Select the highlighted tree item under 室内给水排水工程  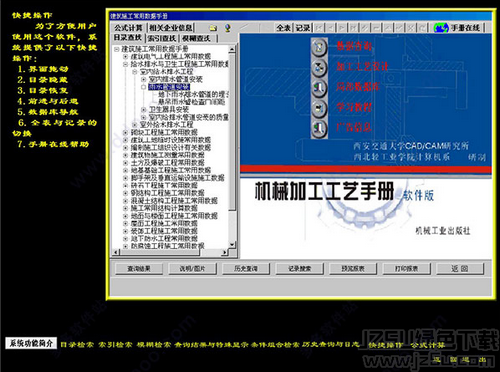[169, 87]
